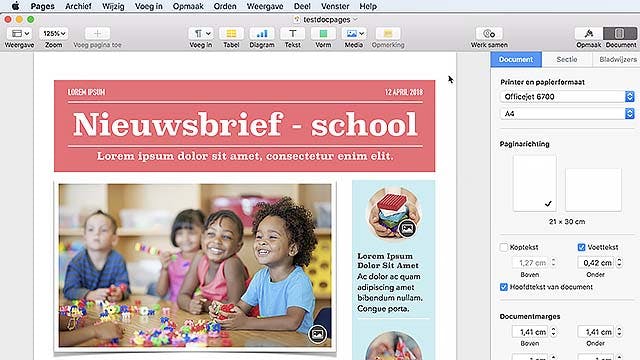Image resolution: width=640 pixels, height=360 pixels.
Task: Toggle Hoofdtekst van document checkbox
Action: point(504,287)
